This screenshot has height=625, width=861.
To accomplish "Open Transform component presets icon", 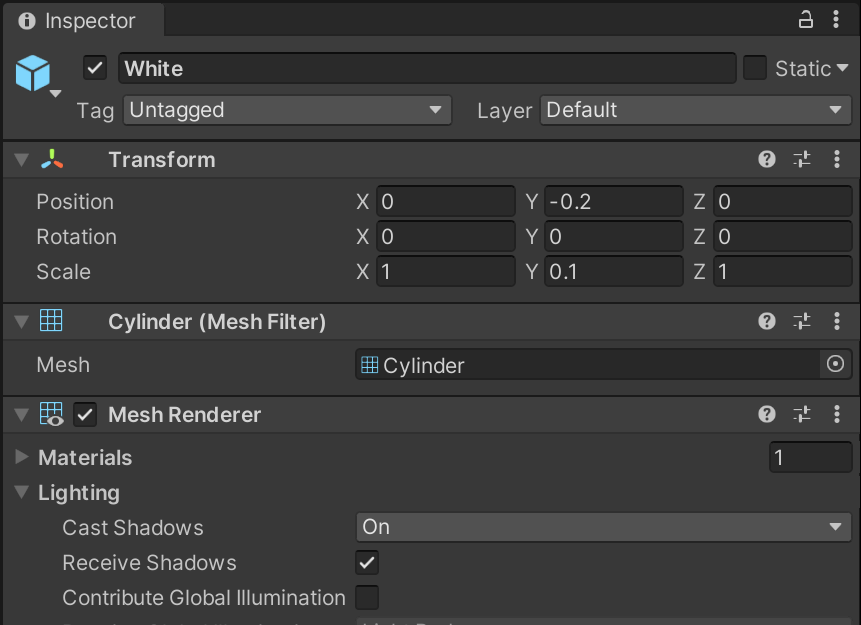I will (x=802, y=160).
